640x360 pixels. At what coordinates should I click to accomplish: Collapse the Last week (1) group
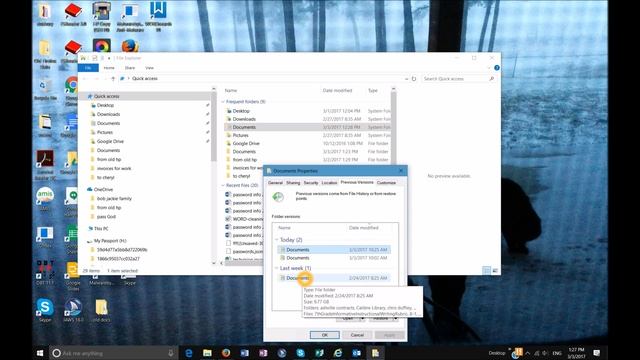277,268
